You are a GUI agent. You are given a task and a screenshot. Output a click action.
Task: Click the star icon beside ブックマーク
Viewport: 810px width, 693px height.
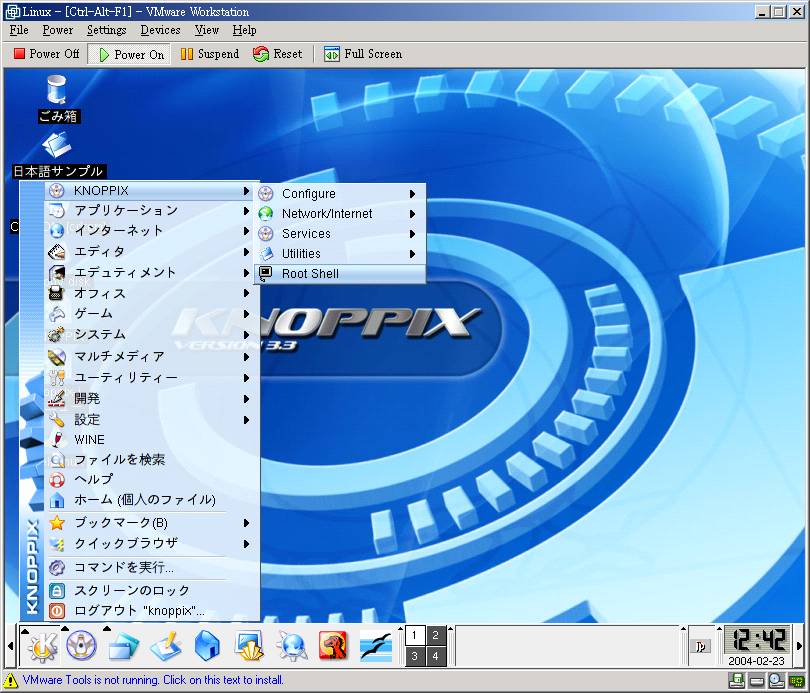click(x=57, y=523)
